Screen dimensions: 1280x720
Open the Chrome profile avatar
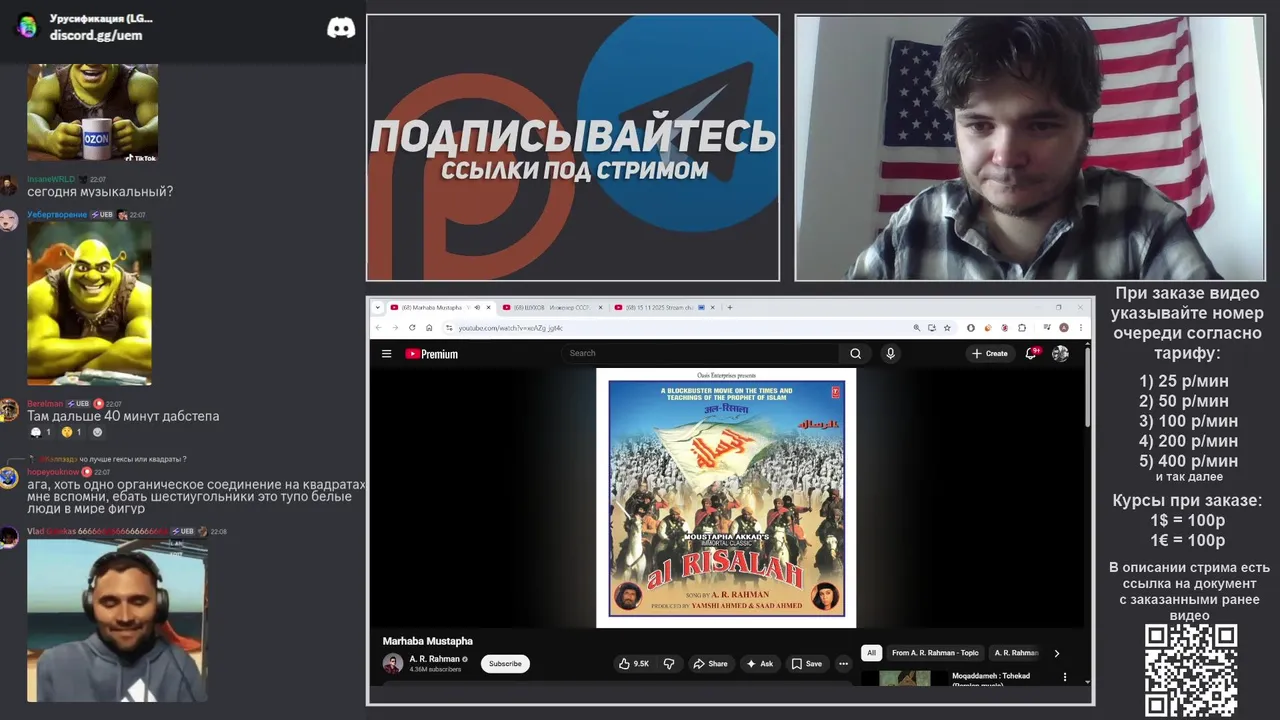point(1064,328)
